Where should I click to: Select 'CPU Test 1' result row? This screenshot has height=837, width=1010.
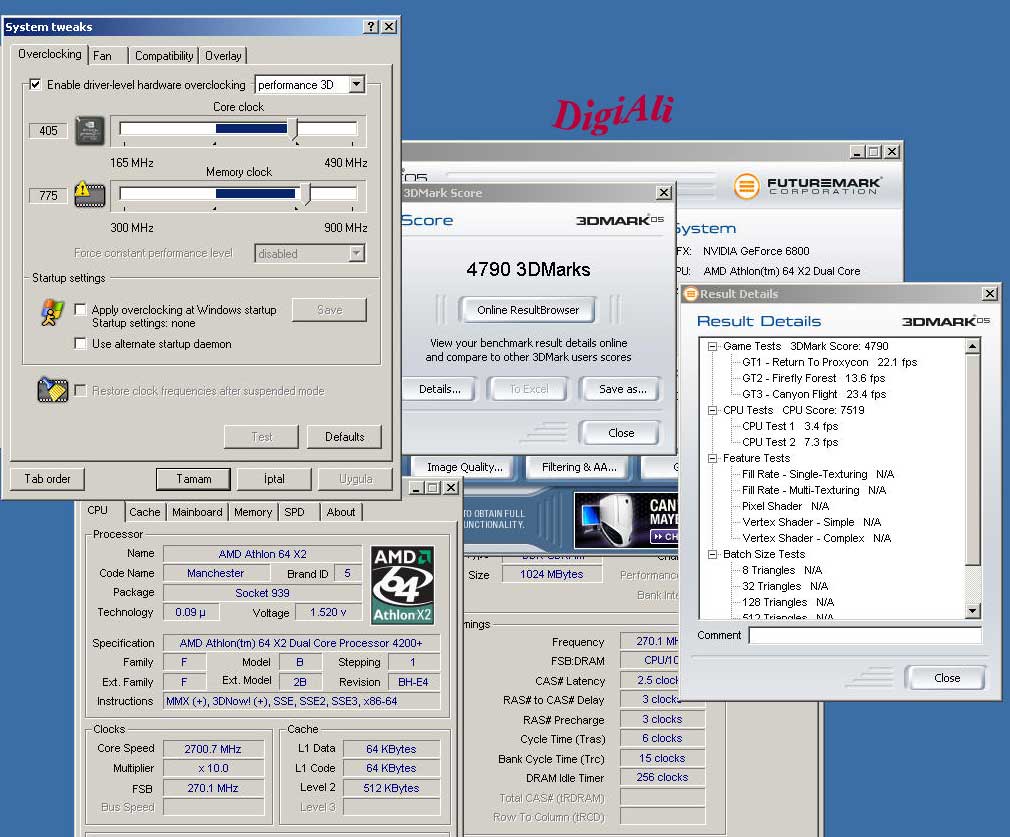[x=790, y=426]
